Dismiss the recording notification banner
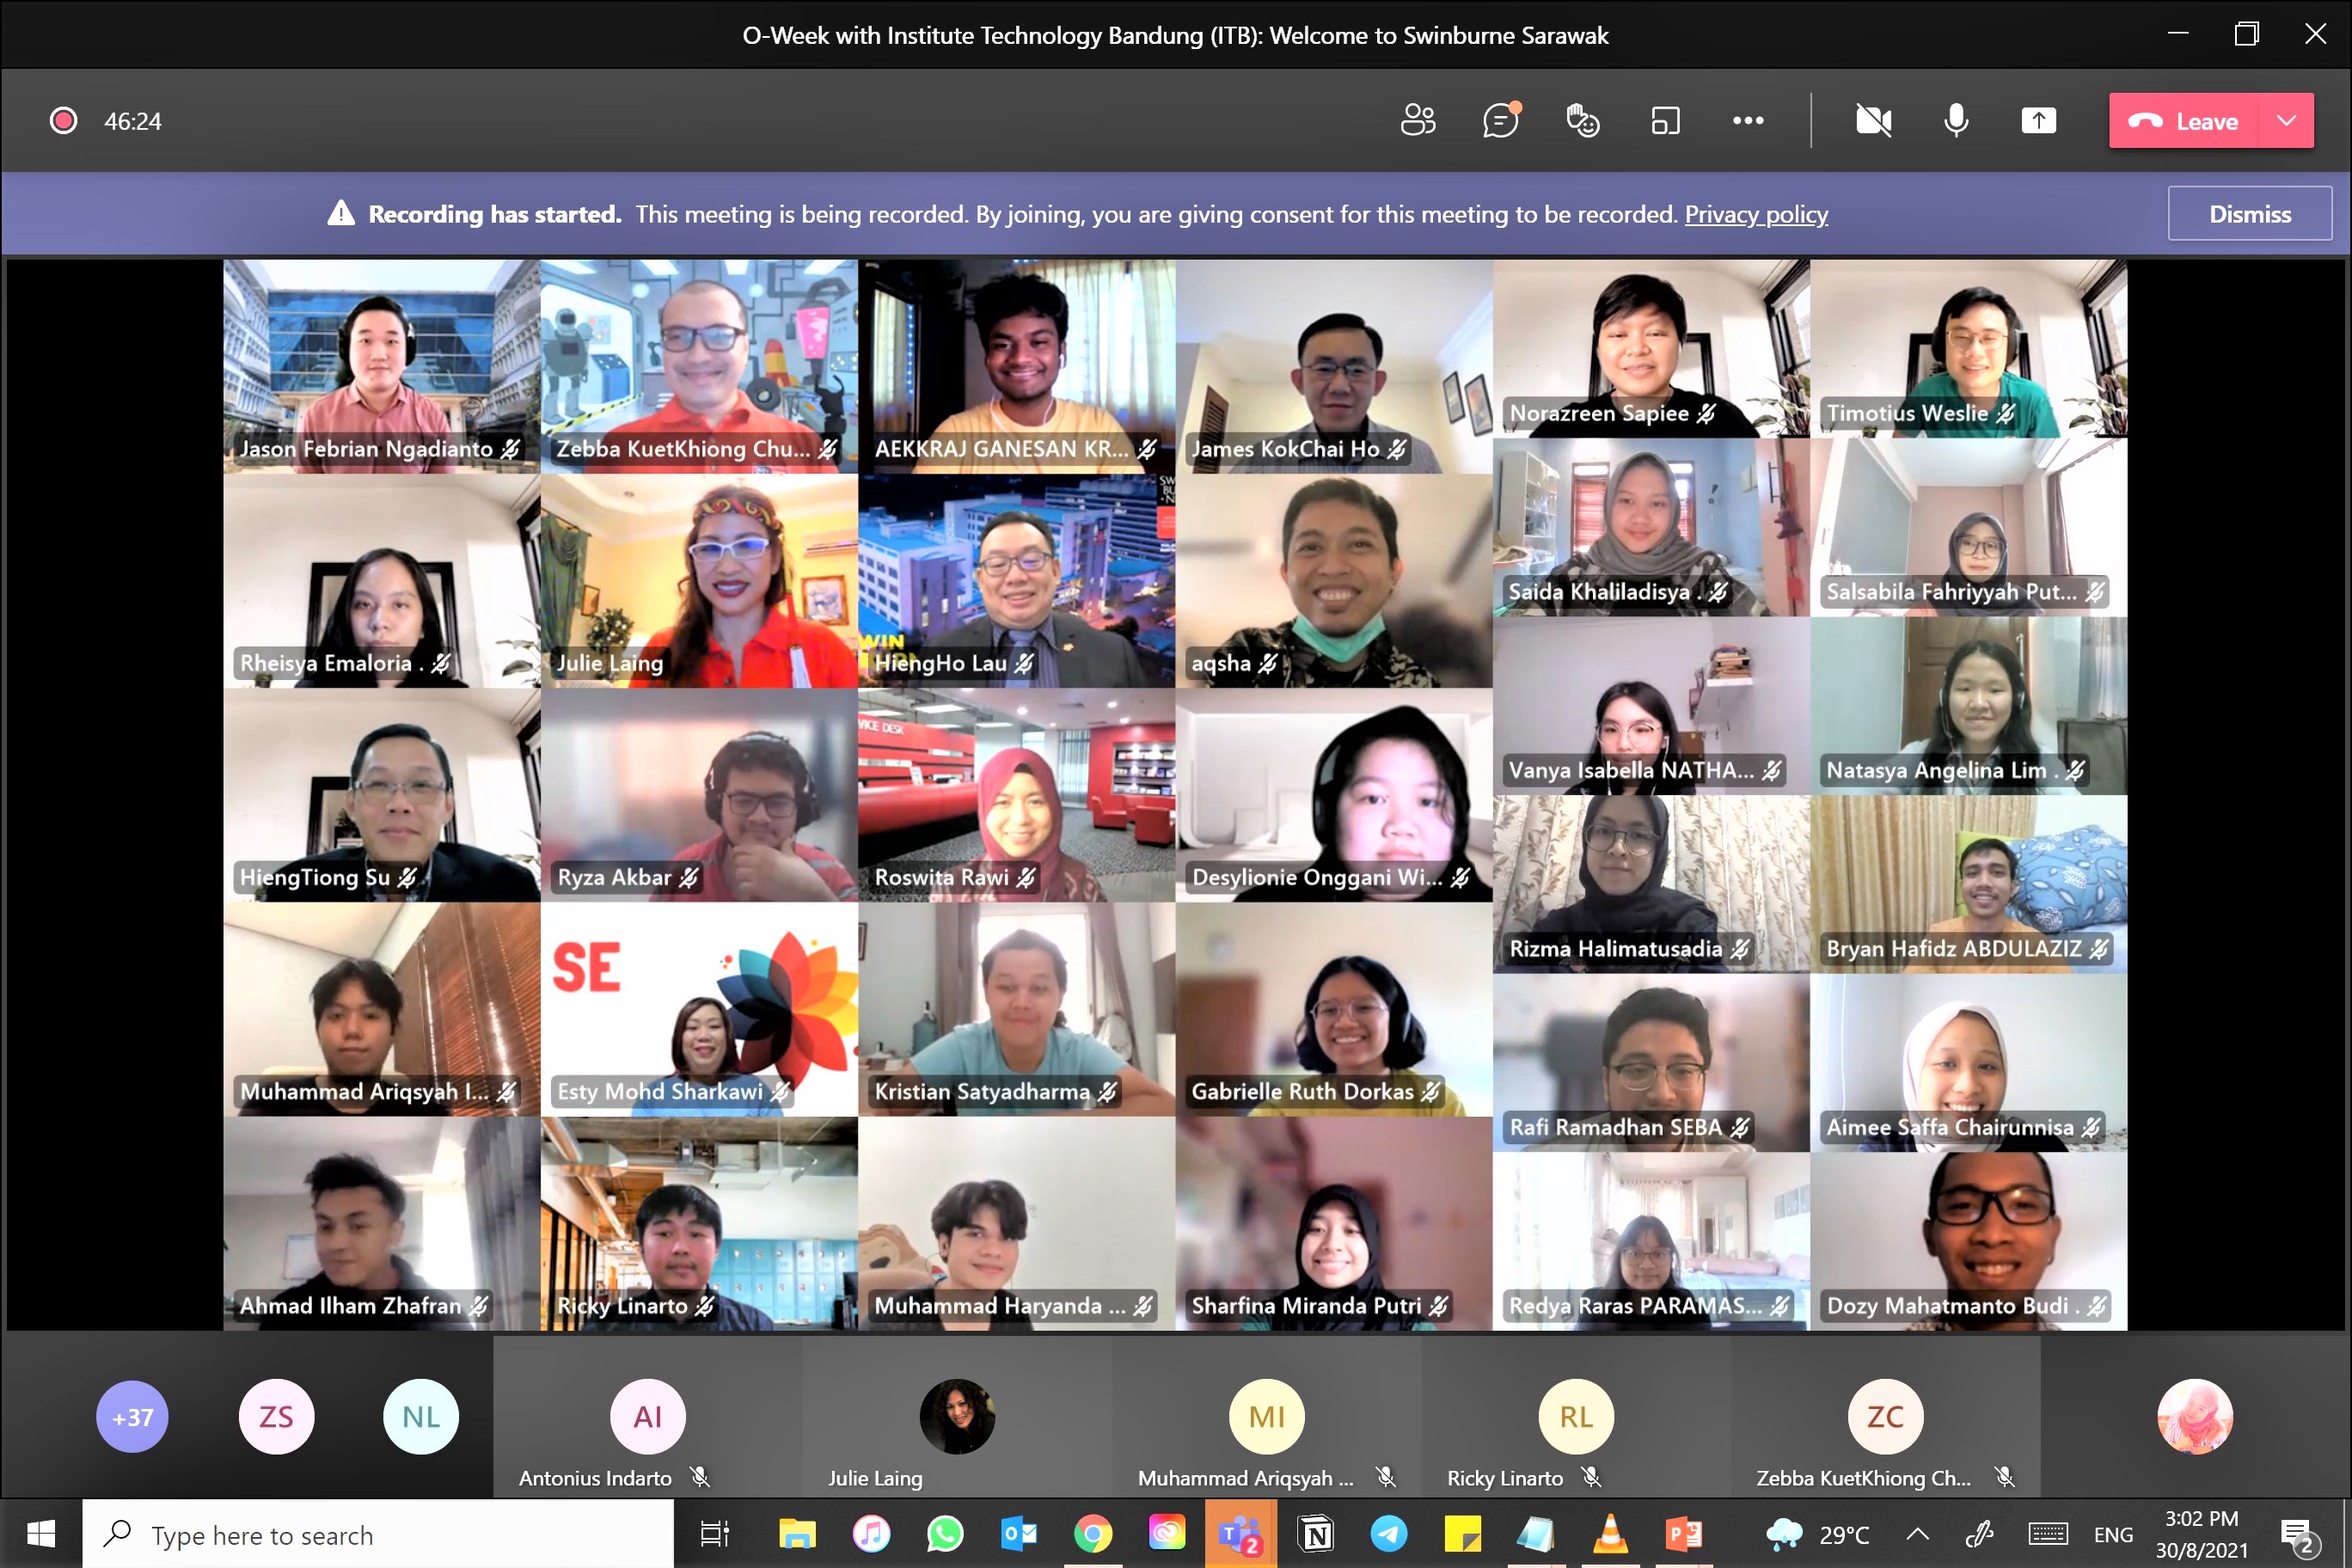 (2249, 214)
